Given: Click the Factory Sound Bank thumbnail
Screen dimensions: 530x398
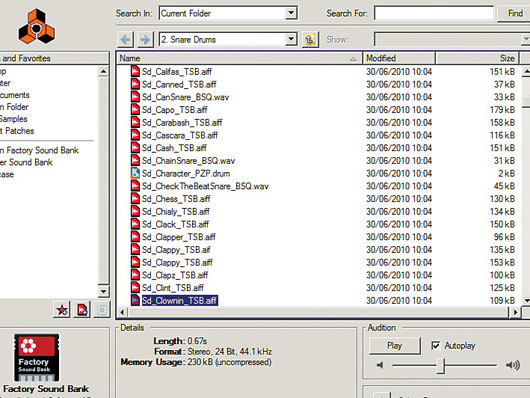Looking at the screenshot, I should 36,358.
